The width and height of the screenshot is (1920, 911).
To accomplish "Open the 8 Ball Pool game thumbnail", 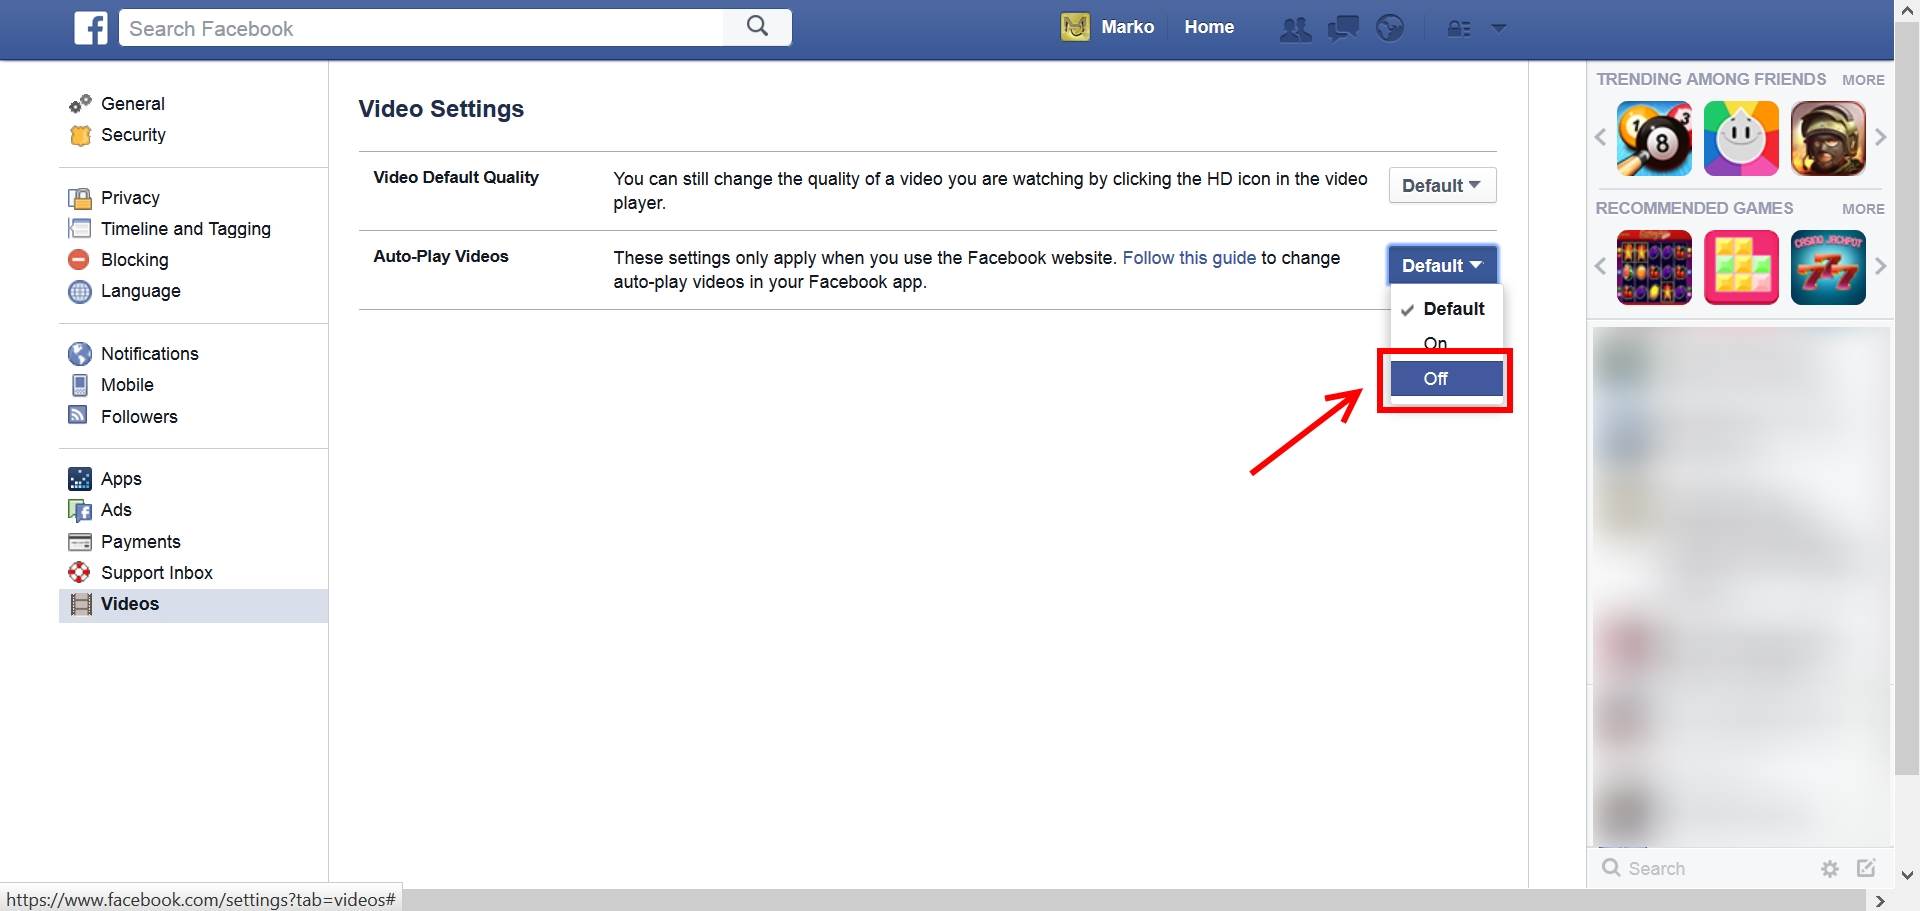I will (1654, 139).
